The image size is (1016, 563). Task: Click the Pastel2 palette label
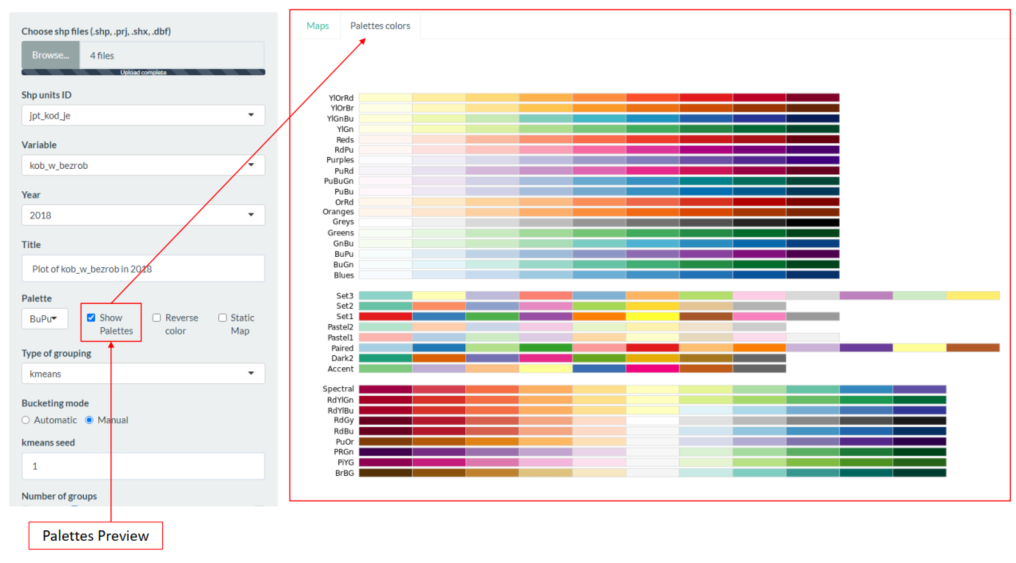(341, 327)
